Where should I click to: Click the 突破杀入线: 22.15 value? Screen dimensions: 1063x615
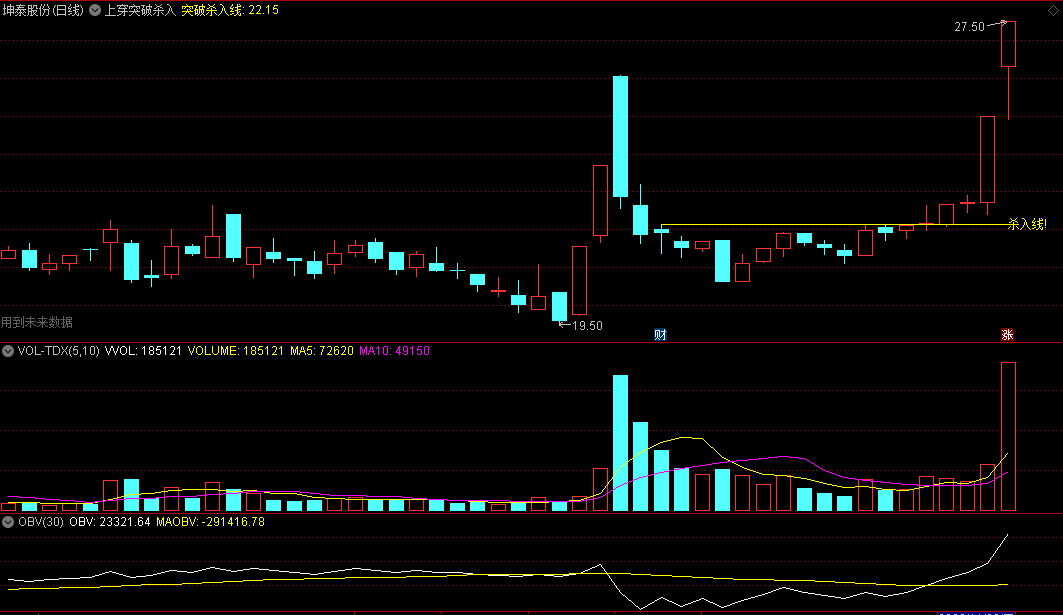pos(230,10)
